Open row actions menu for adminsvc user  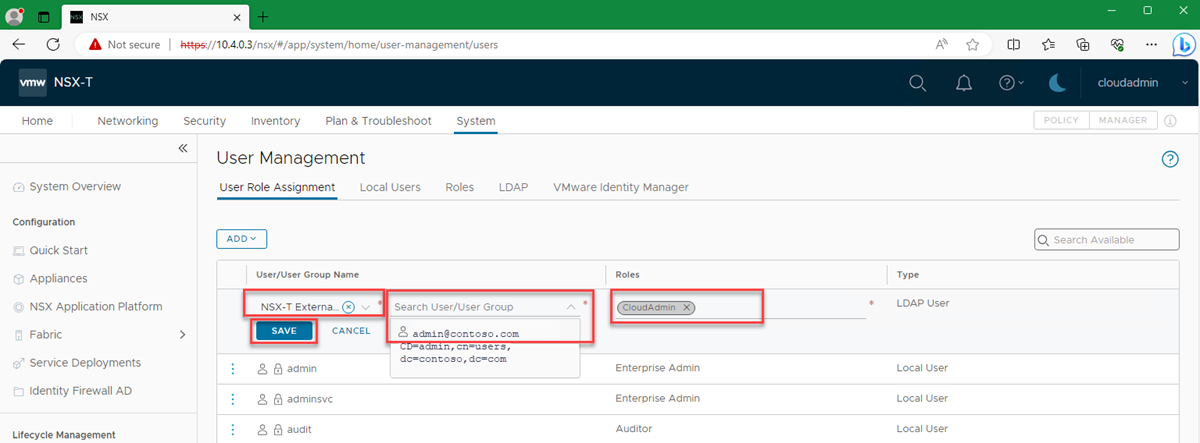coord(233,399)
